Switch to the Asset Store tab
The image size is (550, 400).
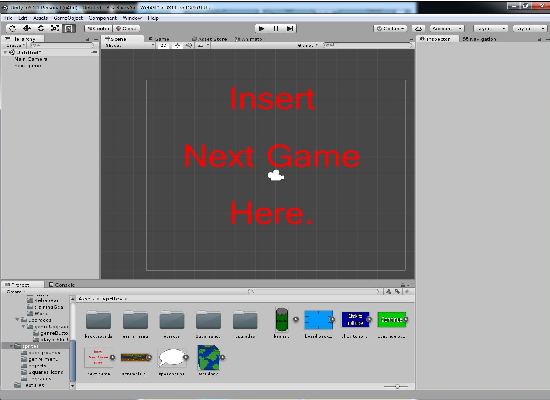pos(210,39)
